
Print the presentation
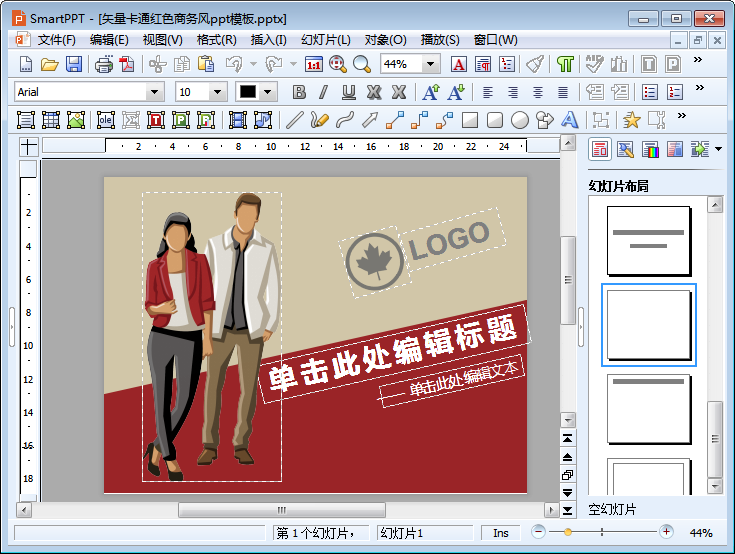[x=104, y=64]
